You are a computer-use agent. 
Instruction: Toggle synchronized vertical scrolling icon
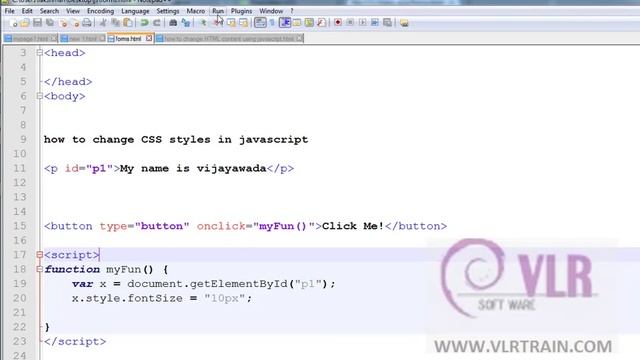[231, 23]
